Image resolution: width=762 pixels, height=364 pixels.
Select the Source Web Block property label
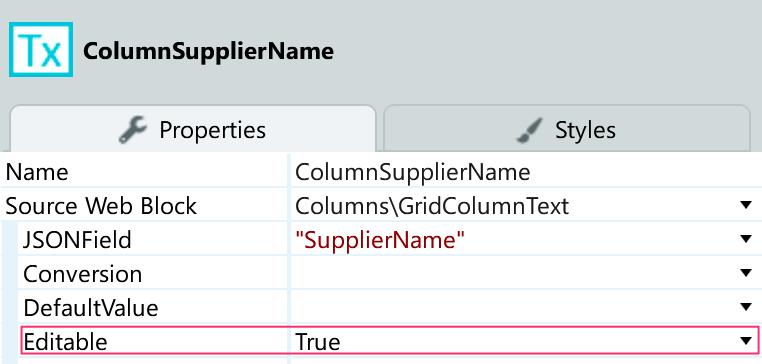[101, 206]
